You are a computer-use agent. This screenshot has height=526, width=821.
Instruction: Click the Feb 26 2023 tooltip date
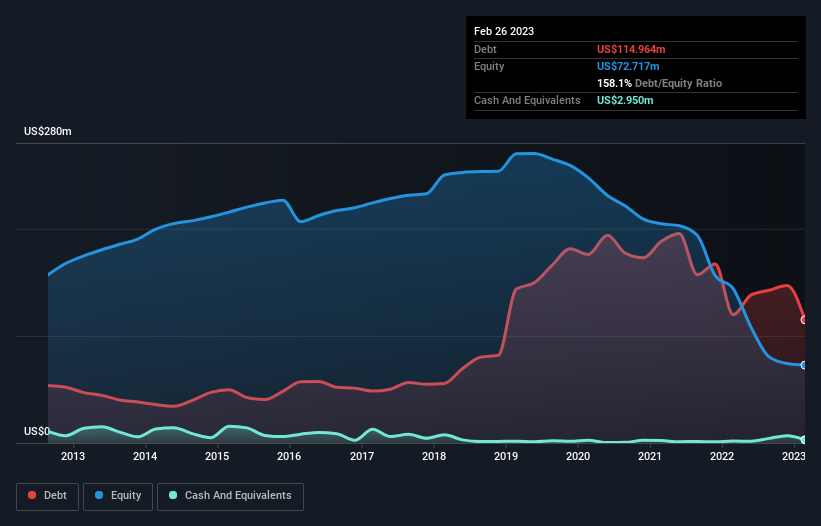504,31
